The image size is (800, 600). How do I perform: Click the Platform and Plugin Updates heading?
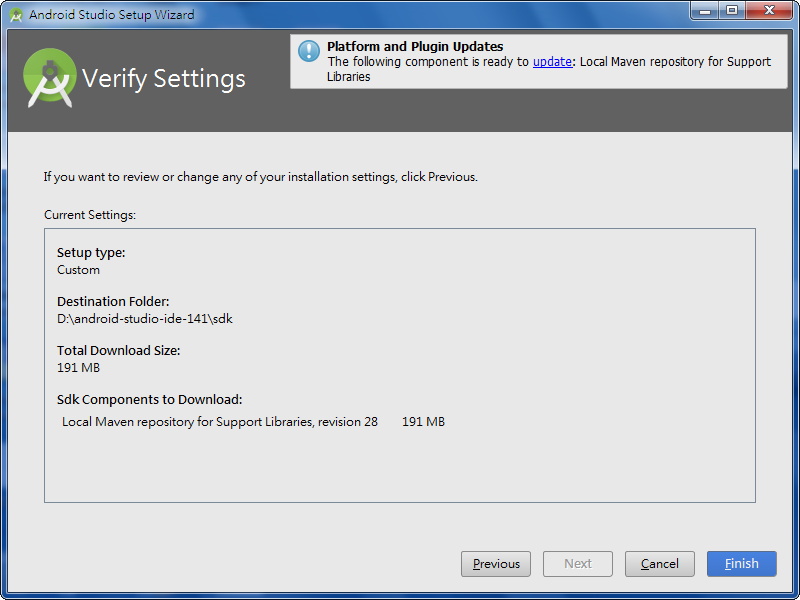(415, 46)
